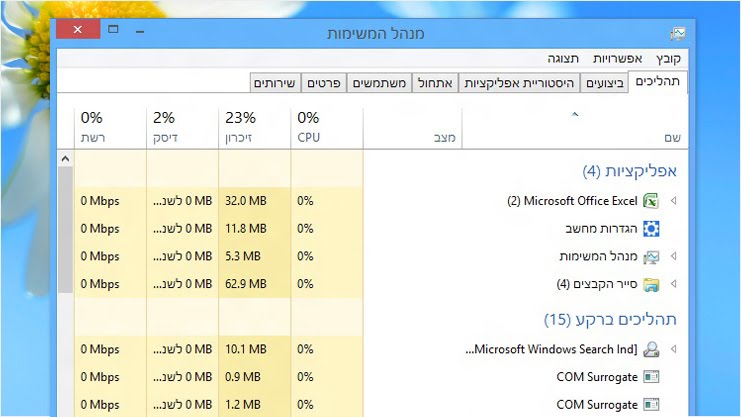This screenshot has width=741, height=417.
Task: Select the first COM Surrogate name
Action: click(597, 377)
